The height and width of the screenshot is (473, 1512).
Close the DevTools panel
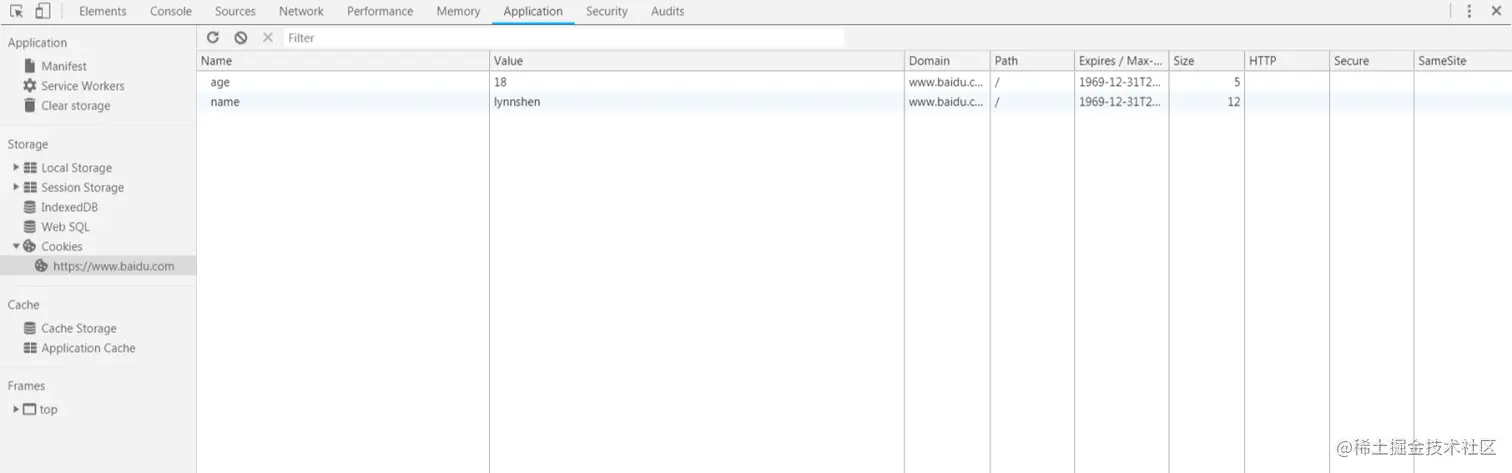1496,11
